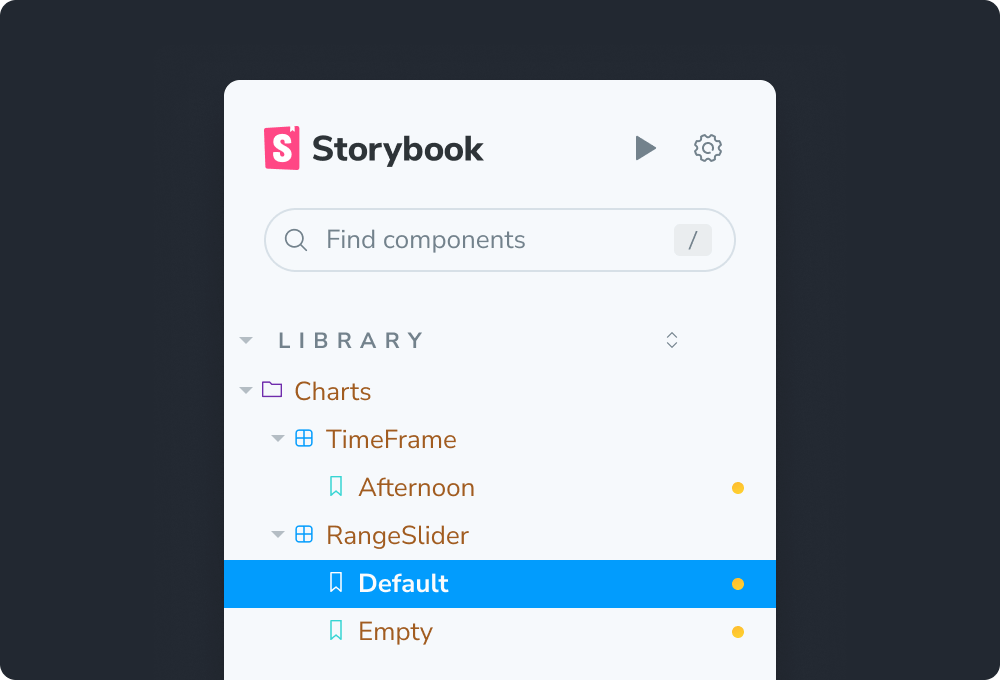Toggle expand-all chevrons beside LIBRARY
The height and width of the screenshot is (680, 1000).
click(672, 340)
